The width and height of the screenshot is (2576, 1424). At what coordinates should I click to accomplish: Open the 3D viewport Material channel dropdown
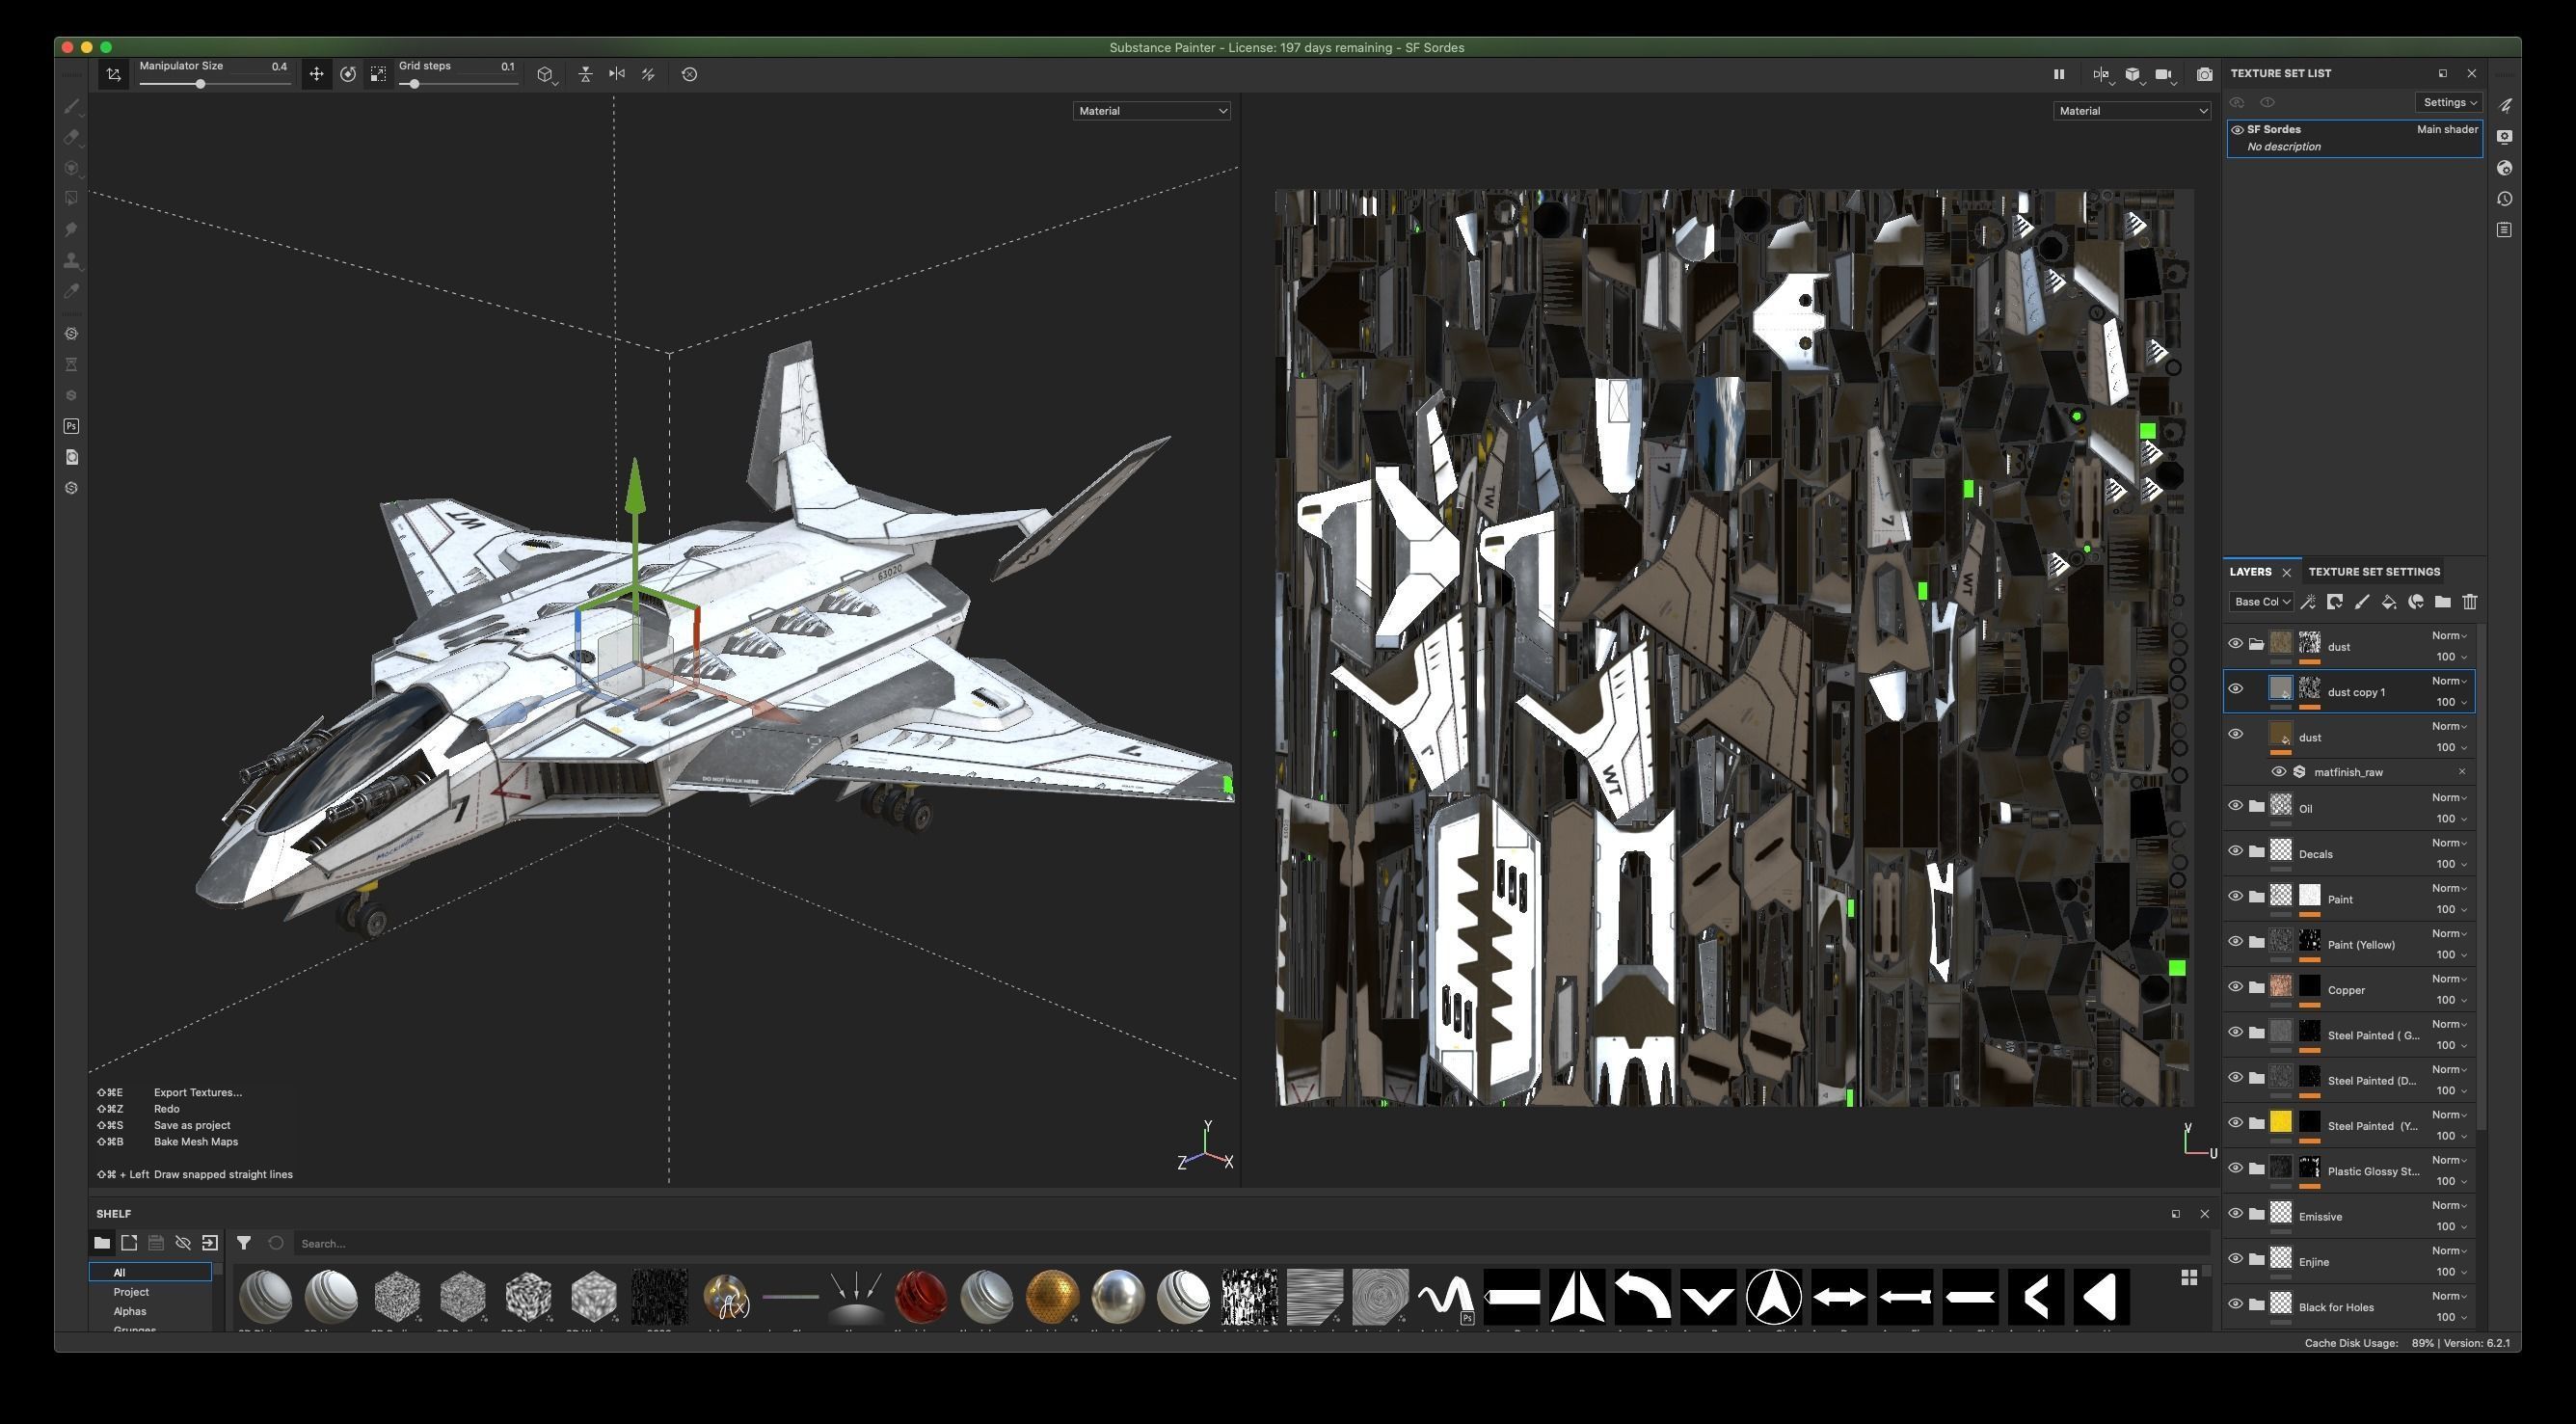coord(1152,111)
